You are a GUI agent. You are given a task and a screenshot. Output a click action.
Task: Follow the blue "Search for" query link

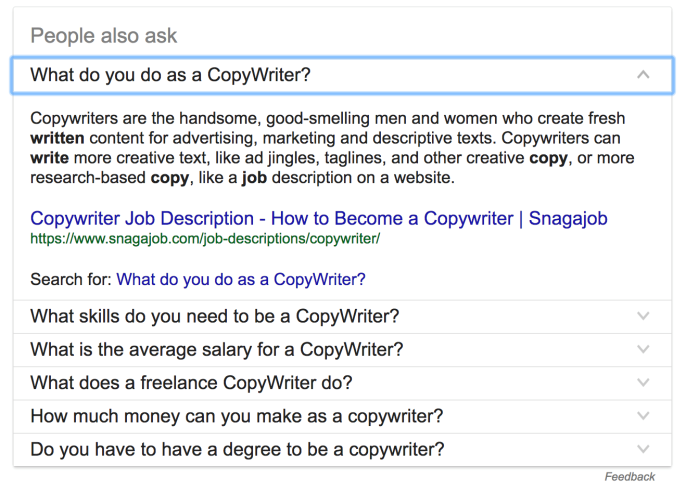[241, 279]
